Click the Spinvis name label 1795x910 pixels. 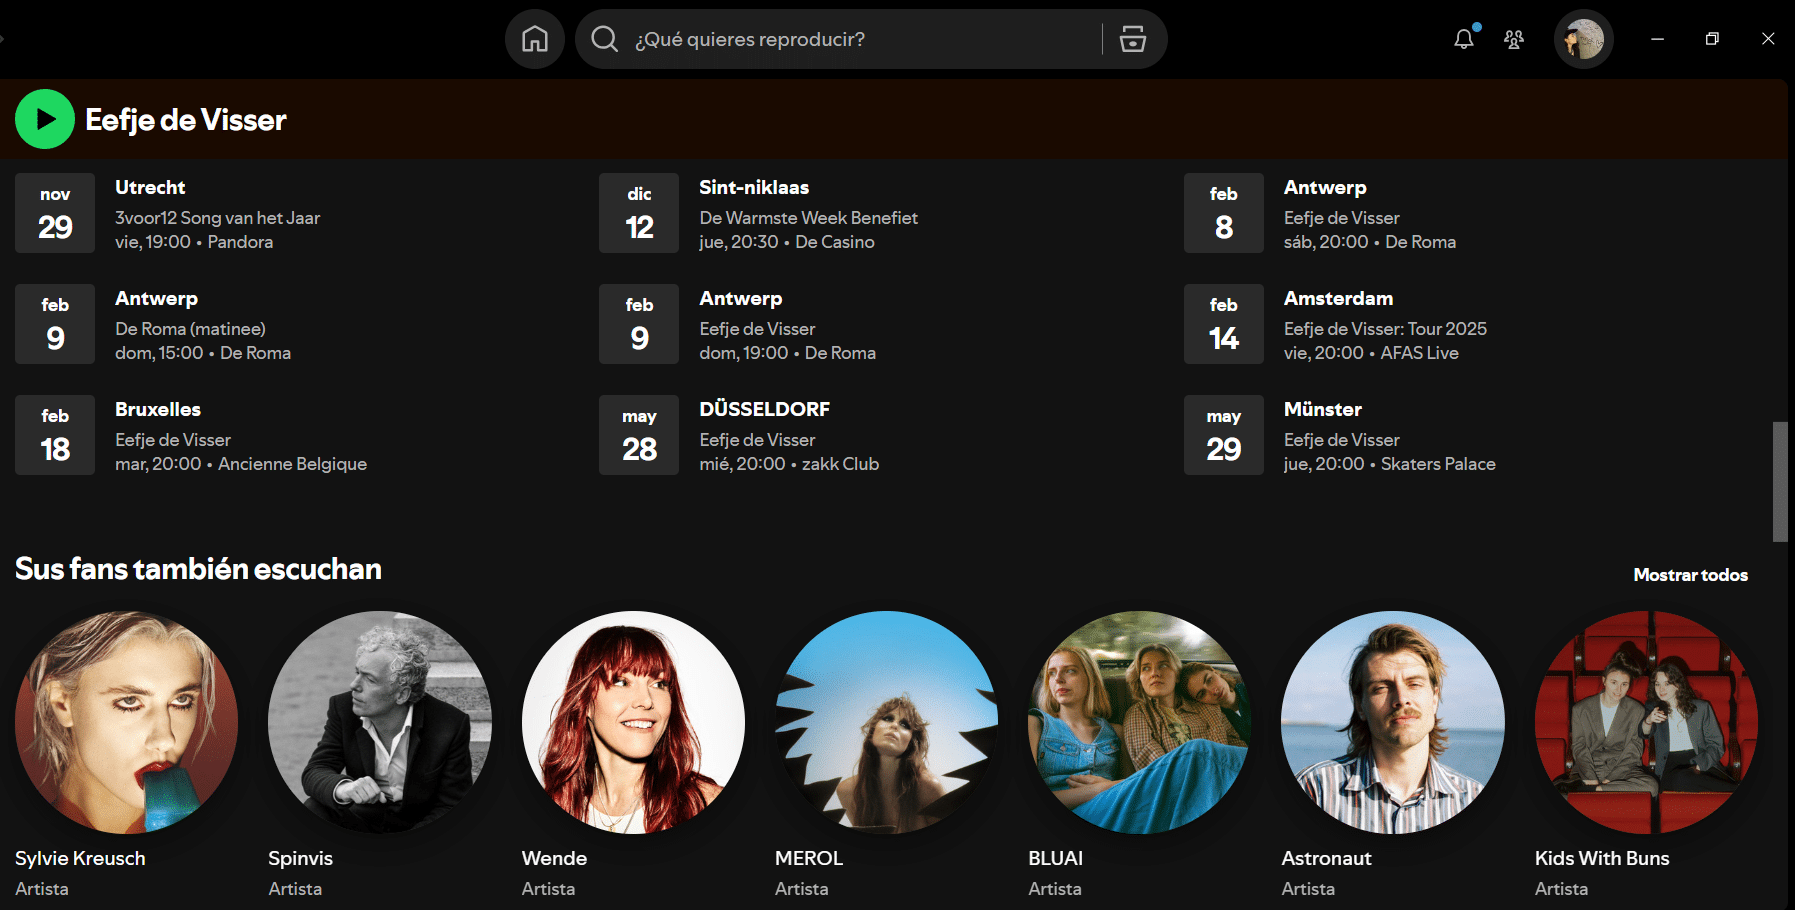coord(300,858)
